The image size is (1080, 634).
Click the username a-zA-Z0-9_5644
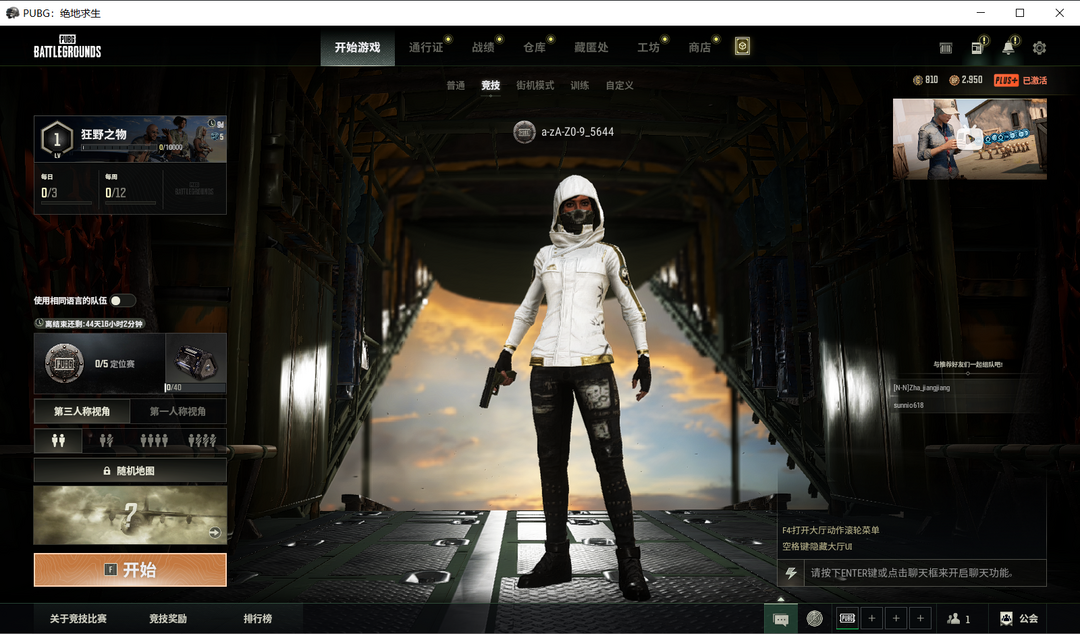tap(577, 132)
